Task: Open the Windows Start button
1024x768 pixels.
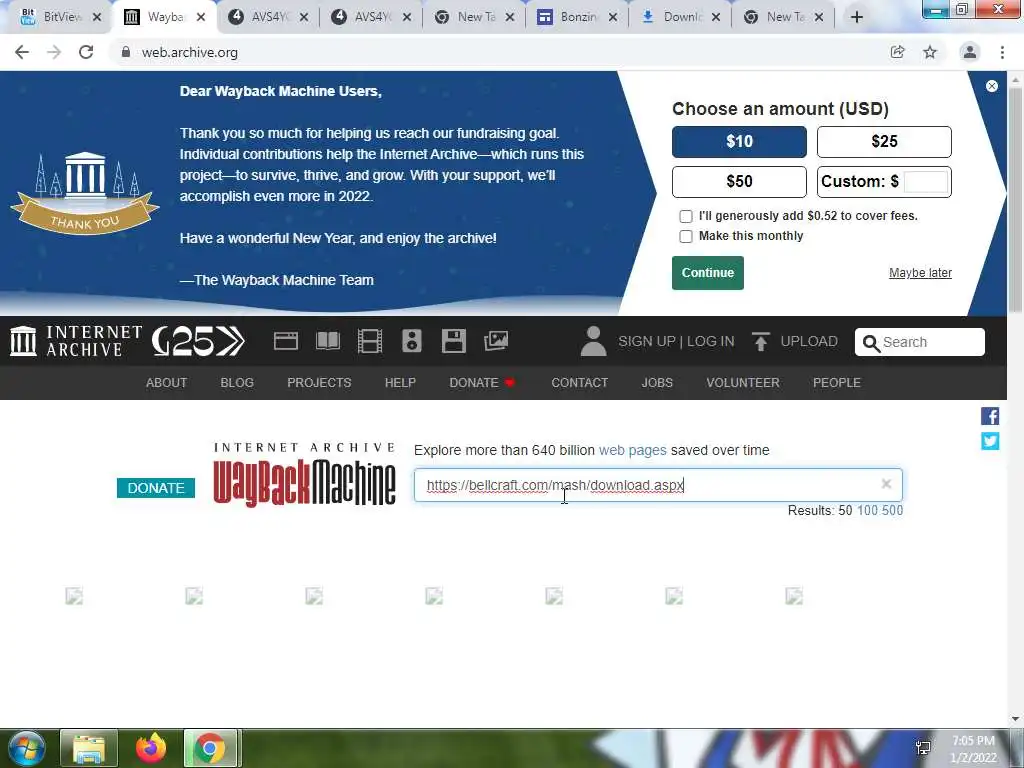Action: tap(26, 748)
